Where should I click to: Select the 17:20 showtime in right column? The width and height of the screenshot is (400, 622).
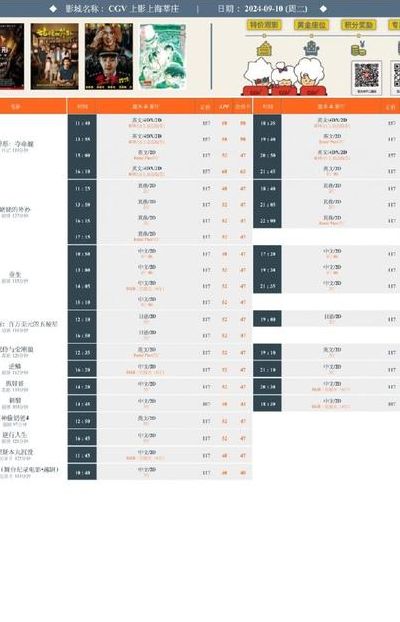click(x=268, y=253)
